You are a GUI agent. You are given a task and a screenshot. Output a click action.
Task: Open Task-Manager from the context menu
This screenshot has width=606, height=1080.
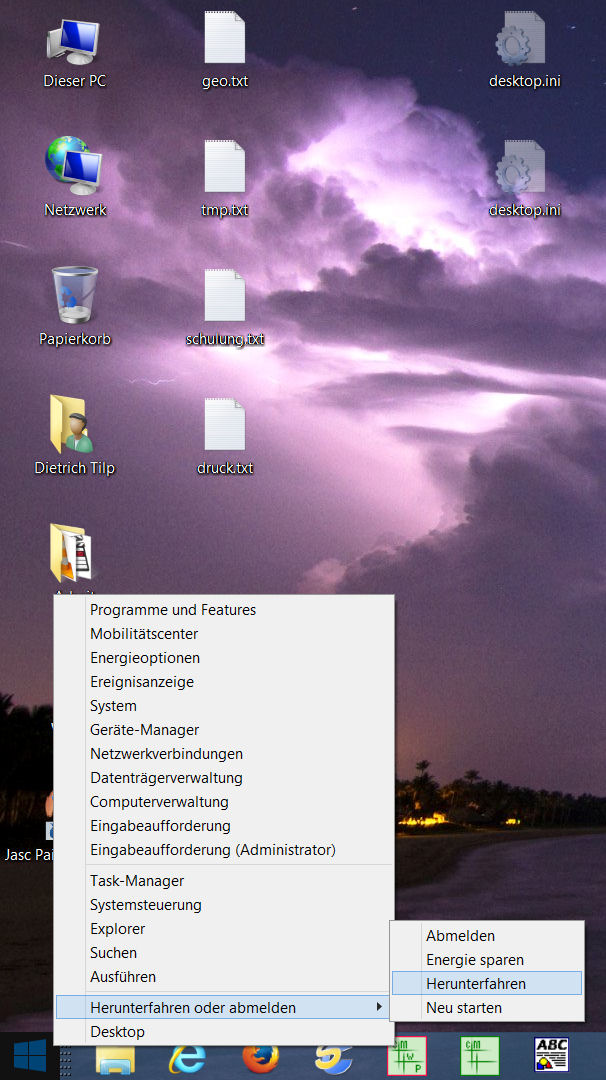[x=137, y=881]
